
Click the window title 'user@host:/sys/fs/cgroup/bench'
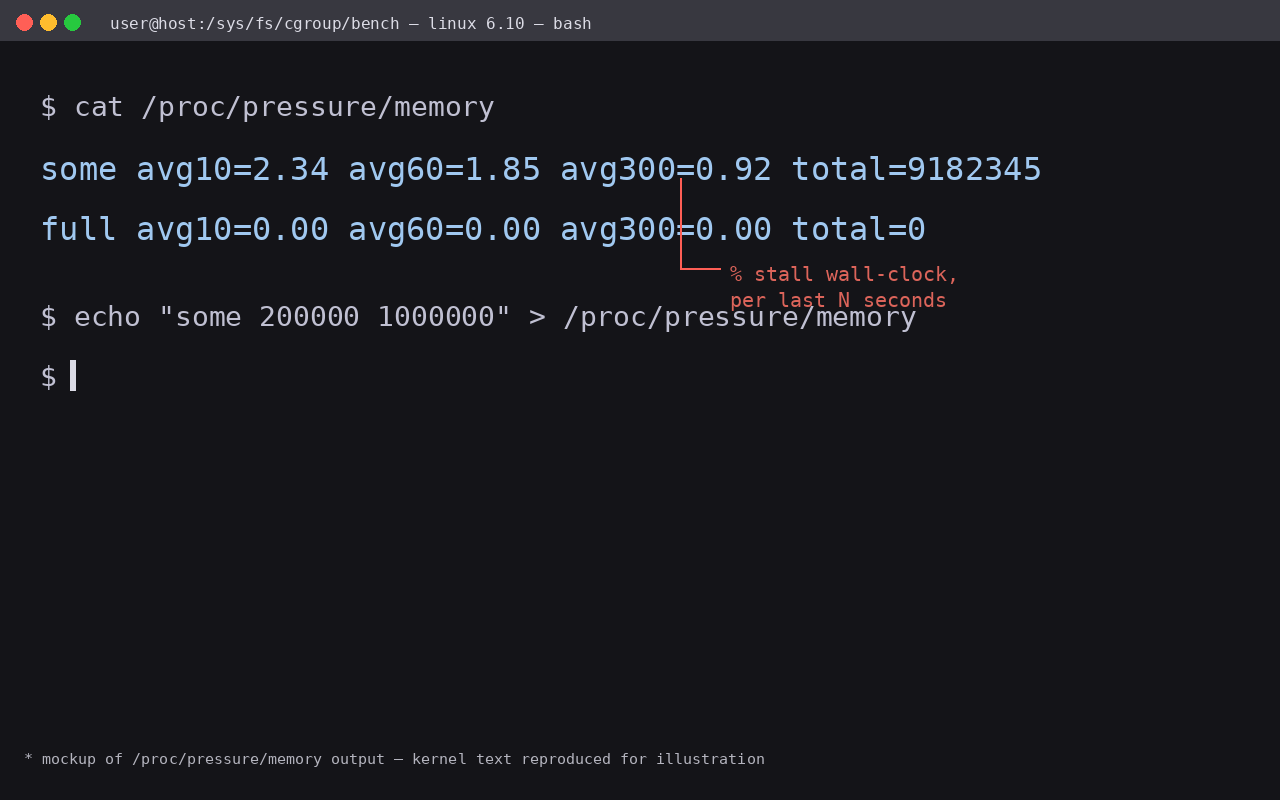click(x=254, y=23)
